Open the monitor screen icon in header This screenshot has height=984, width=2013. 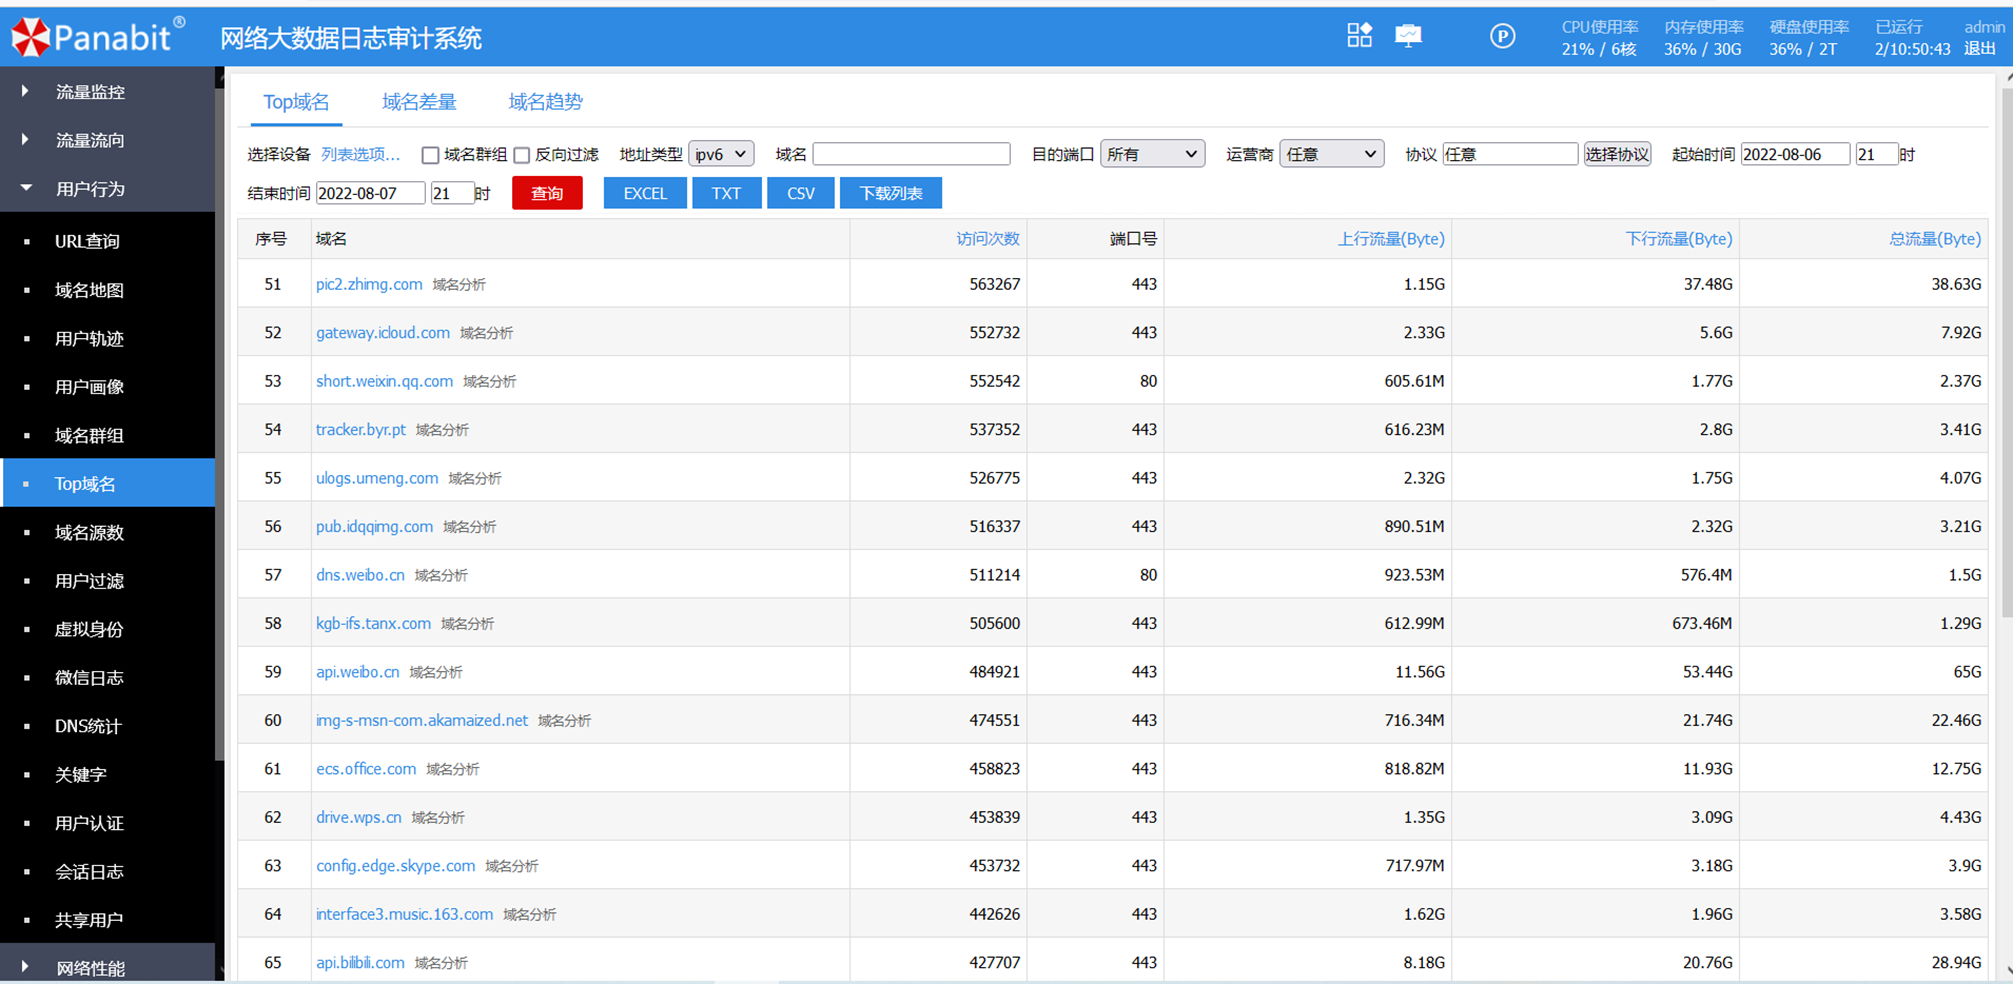1408,36
